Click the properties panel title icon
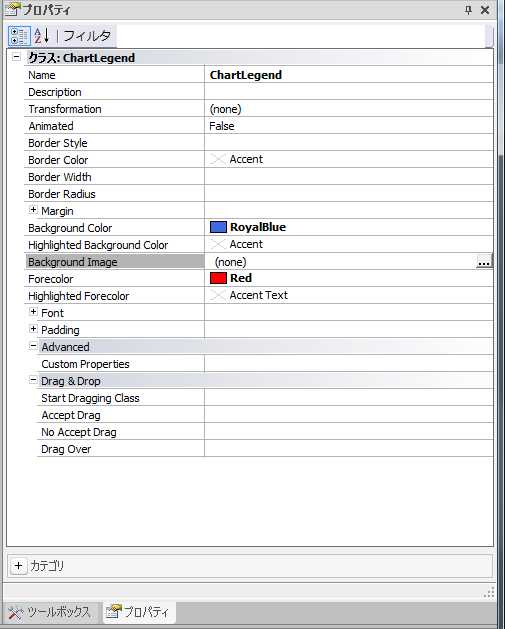 [x=12, y=9]
